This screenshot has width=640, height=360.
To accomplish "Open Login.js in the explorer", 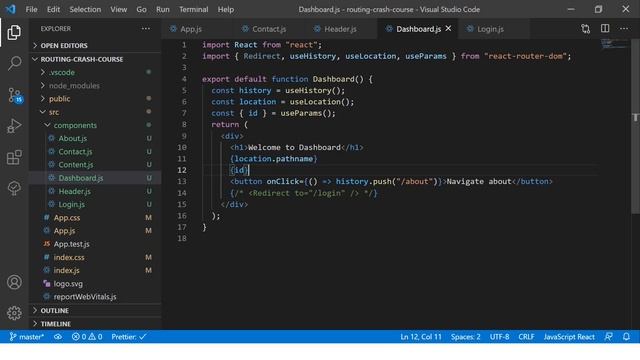I will (x=95, y=204).
